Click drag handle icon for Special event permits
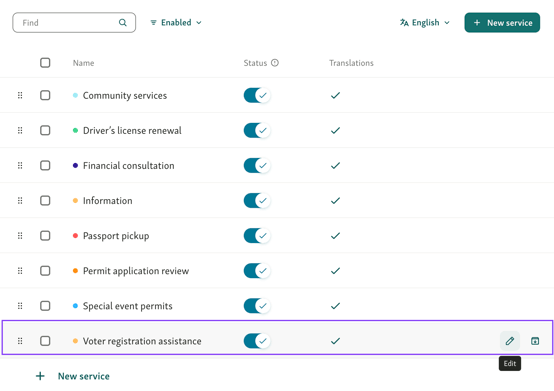This screenshot has width=554, height=391. (x=20, y=306)
